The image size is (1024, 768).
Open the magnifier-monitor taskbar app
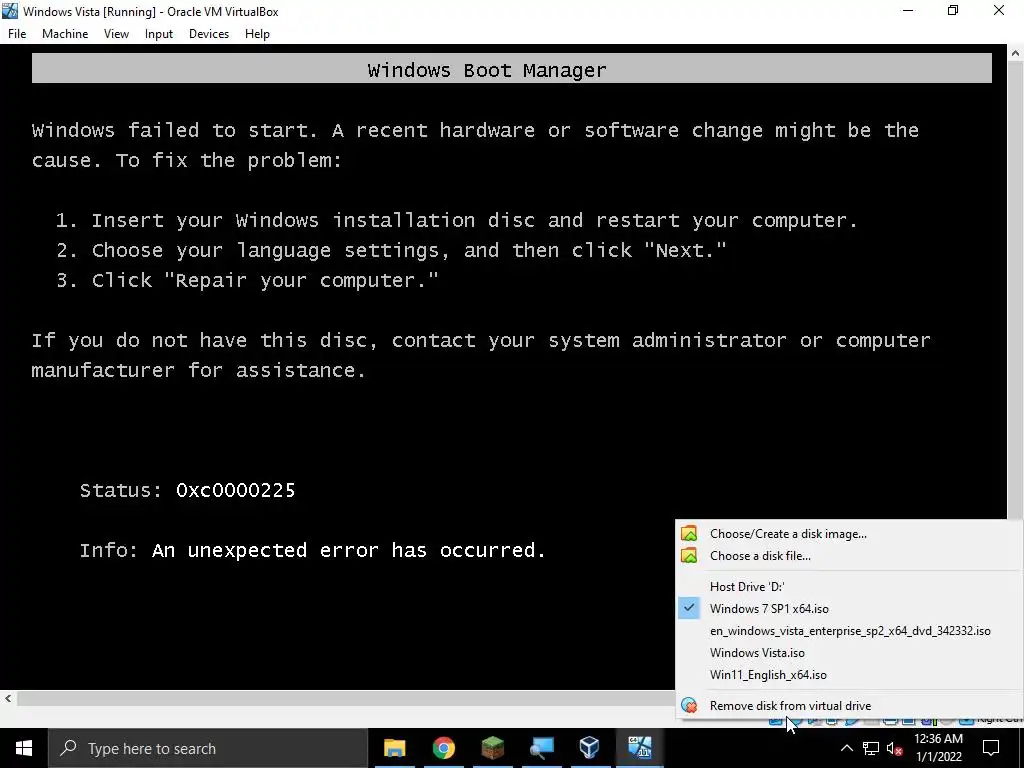(x=541, y=748)
